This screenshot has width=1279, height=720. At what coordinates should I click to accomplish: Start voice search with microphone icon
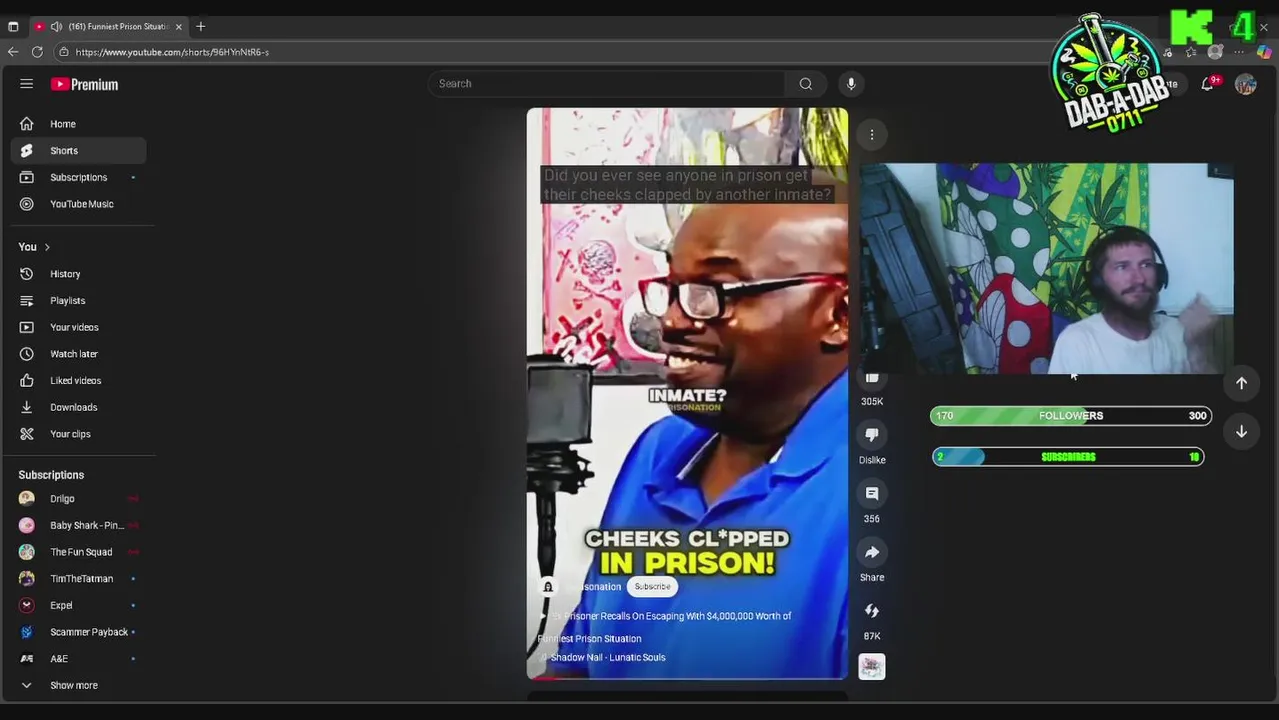851,84
